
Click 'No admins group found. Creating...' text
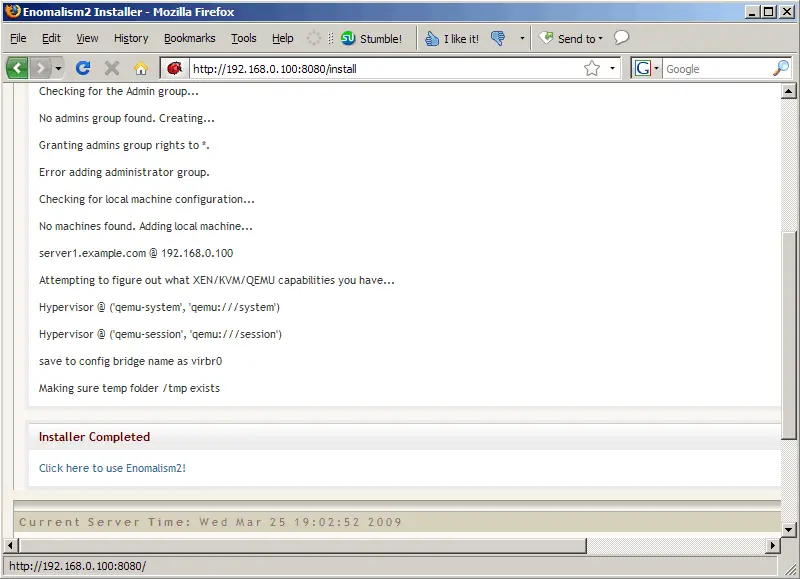click(x=127, y=118)
